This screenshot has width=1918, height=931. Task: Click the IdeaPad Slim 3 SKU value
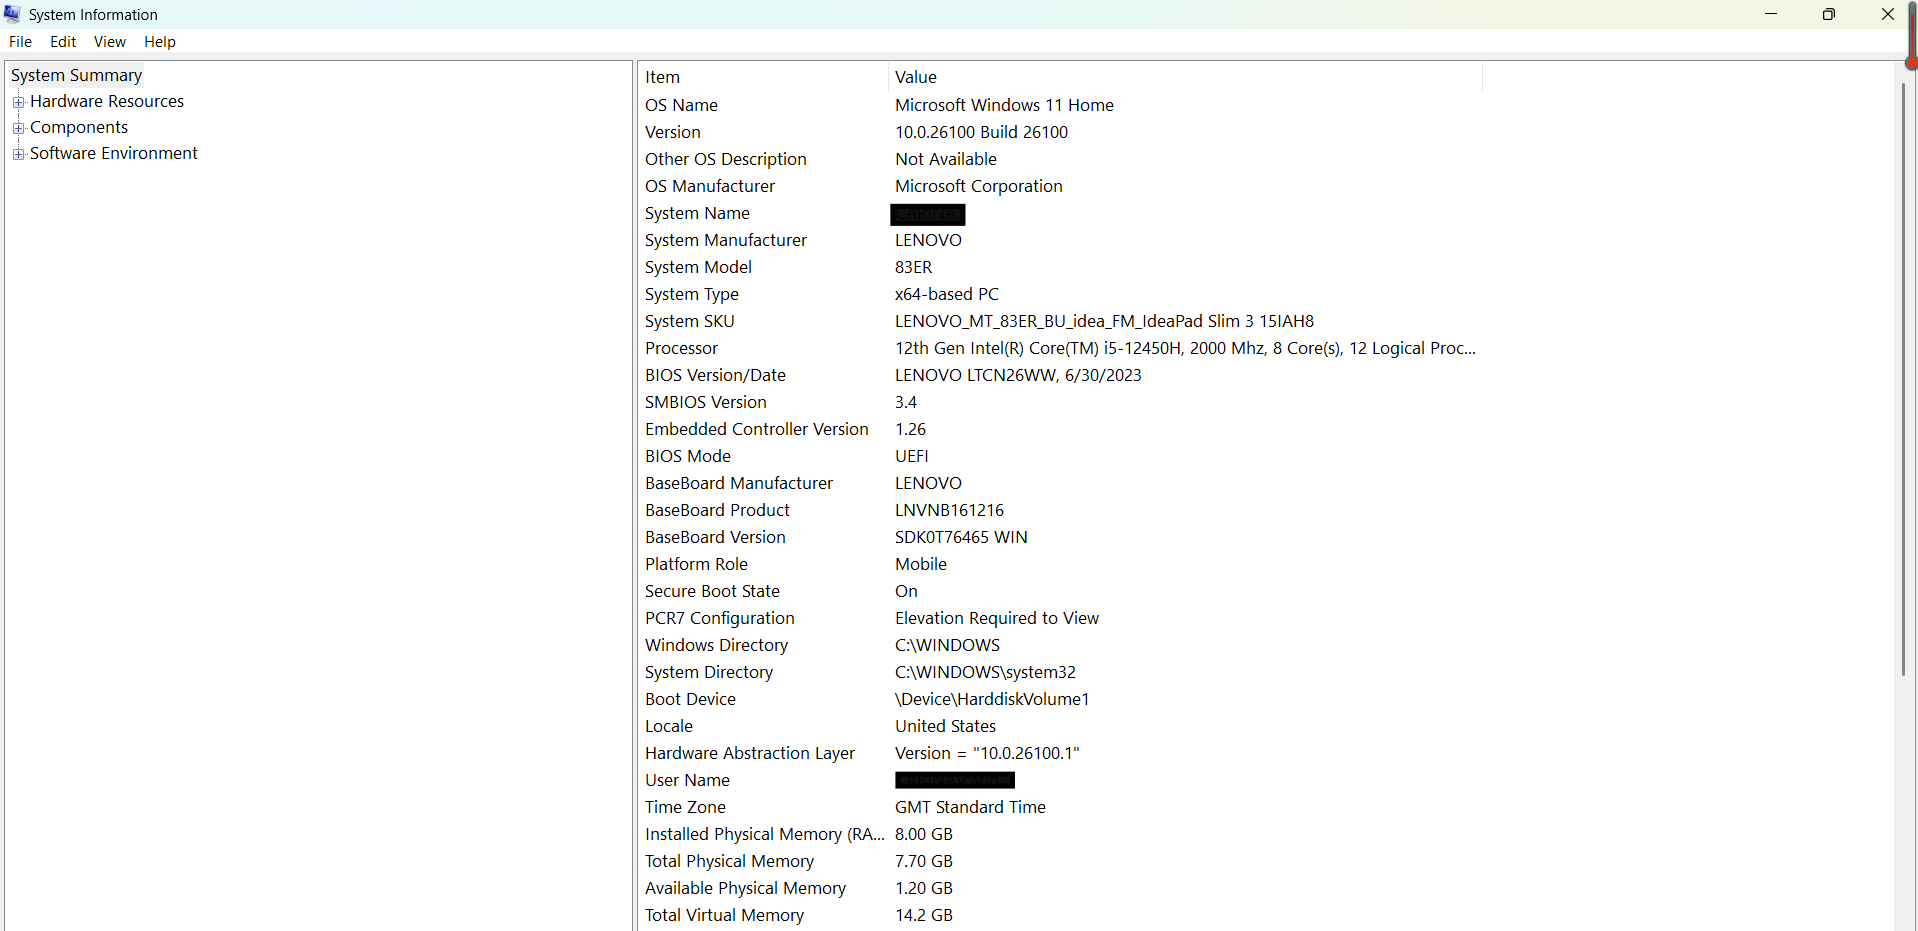coord(1105,321)
